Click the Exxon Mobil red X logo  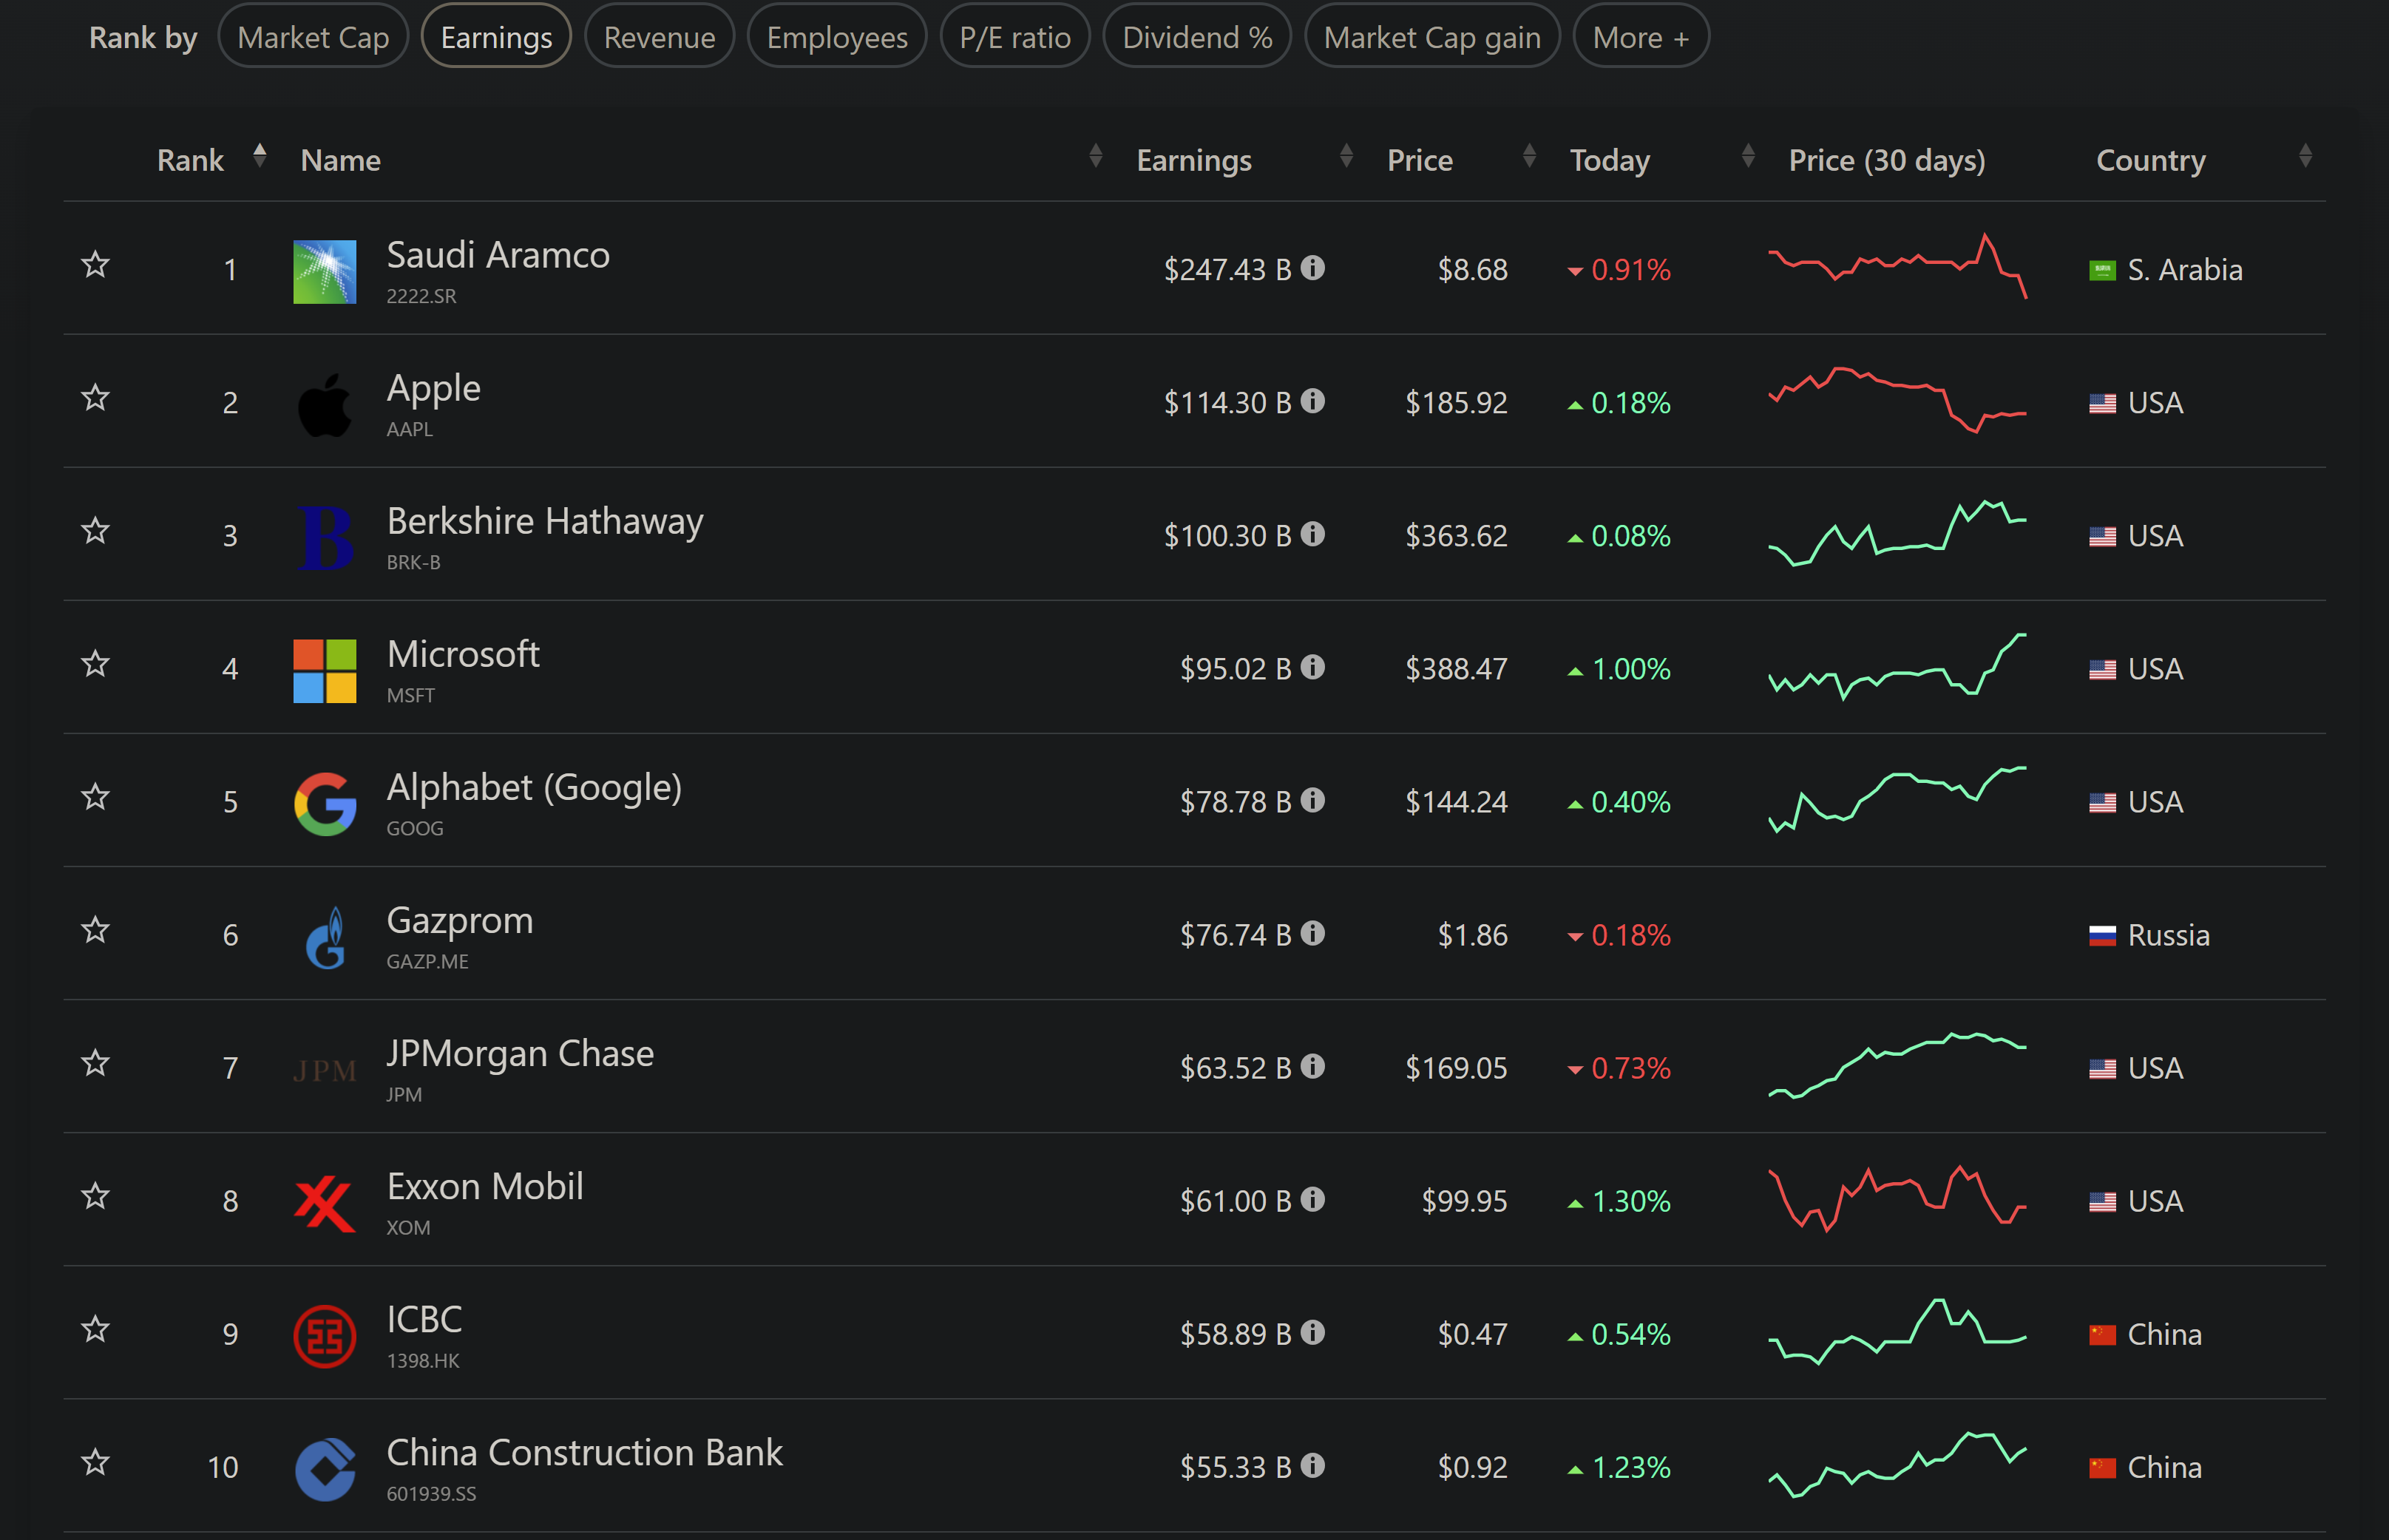(x=324, y=1203)
